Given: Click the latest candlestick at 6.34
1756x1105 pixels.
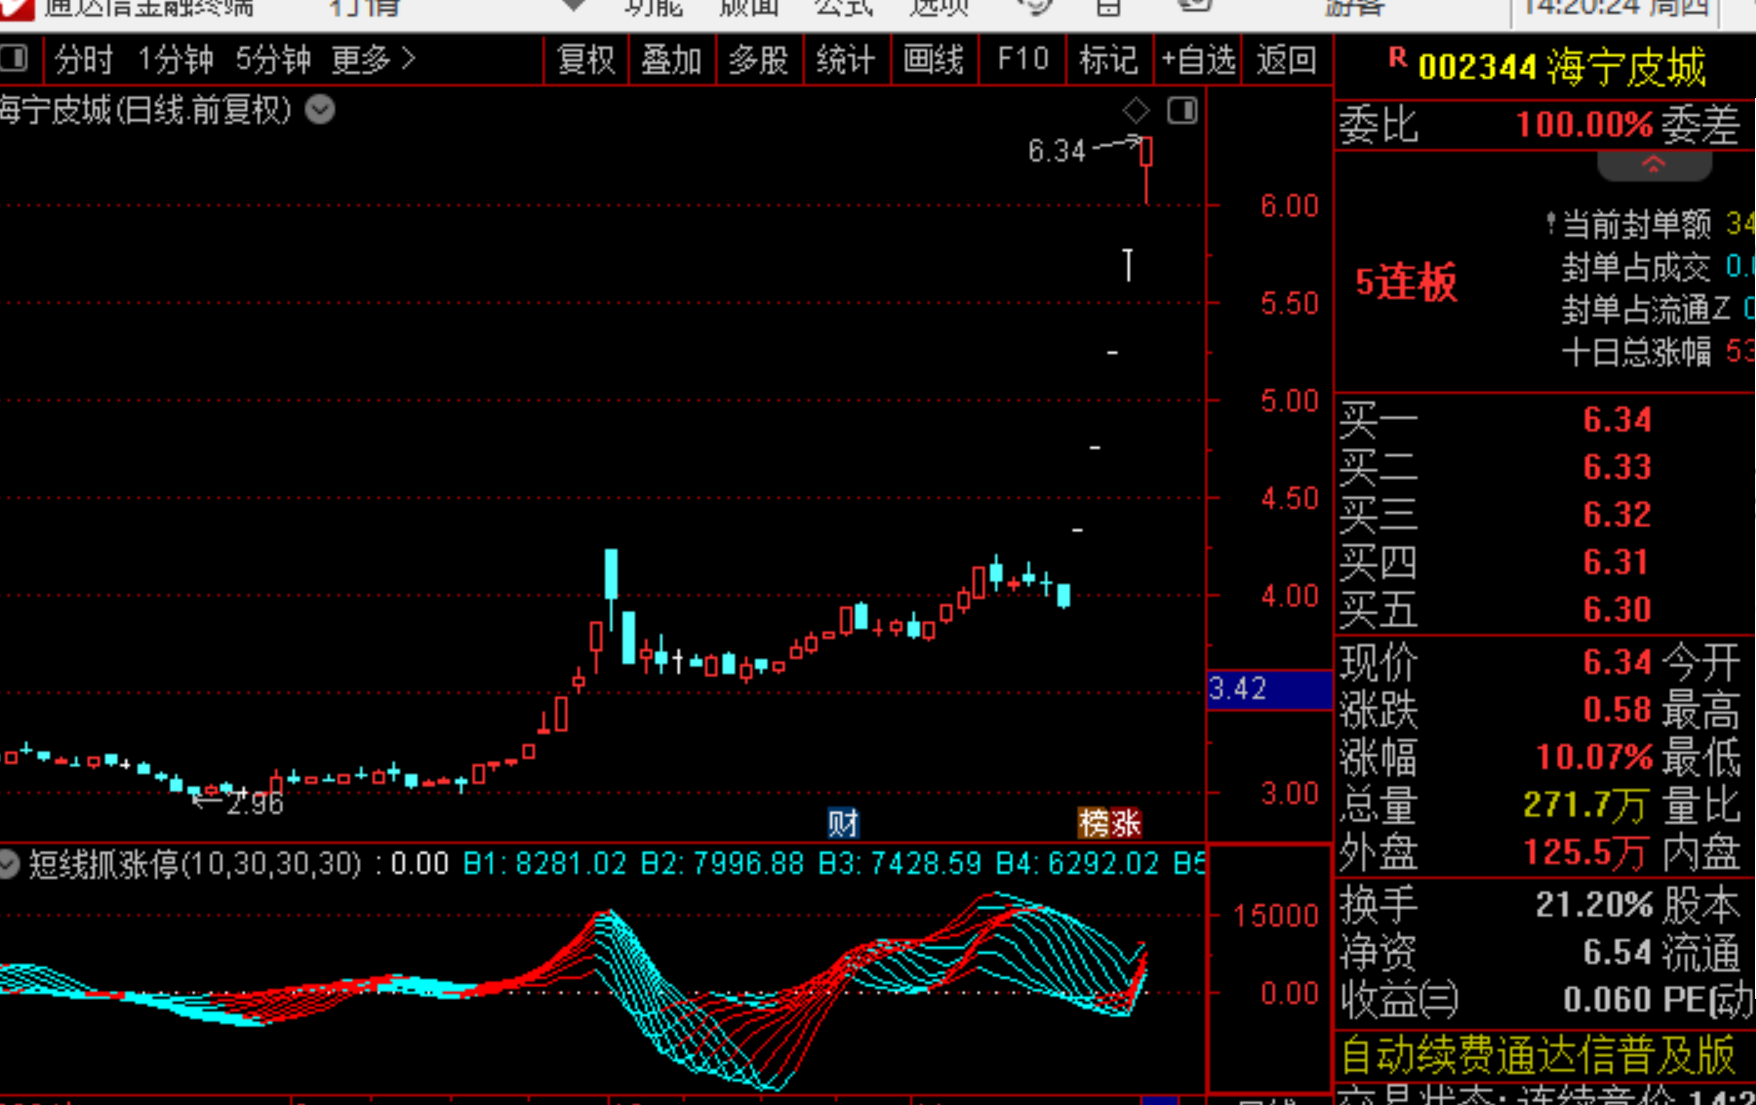Looking at the screenshot, I should click(1146, 153).
